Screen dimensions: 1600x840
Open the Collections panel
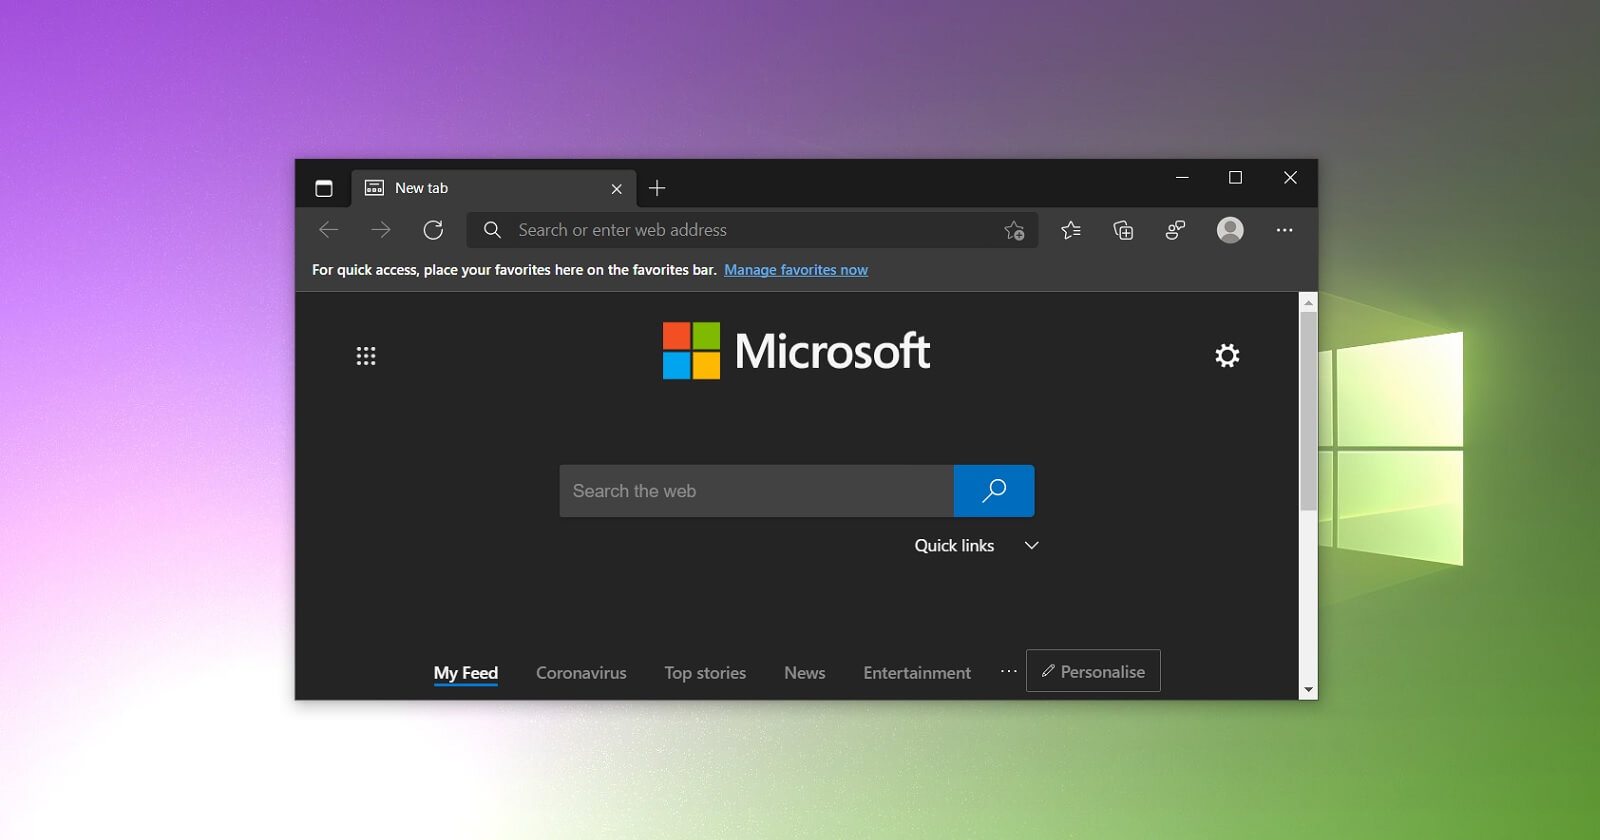coord(1123,230)
